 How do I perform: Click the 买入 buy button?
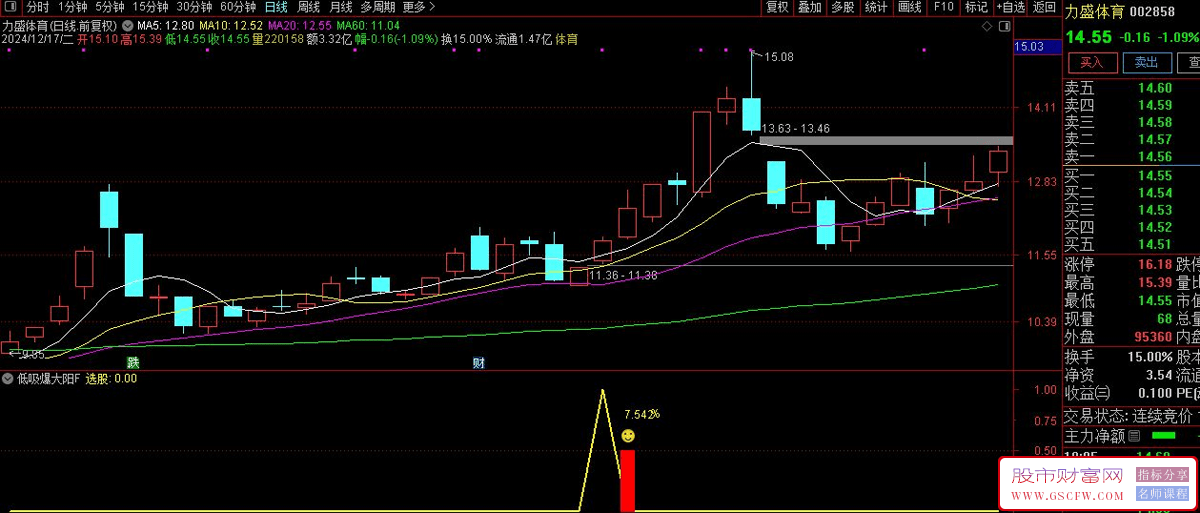1091,62
